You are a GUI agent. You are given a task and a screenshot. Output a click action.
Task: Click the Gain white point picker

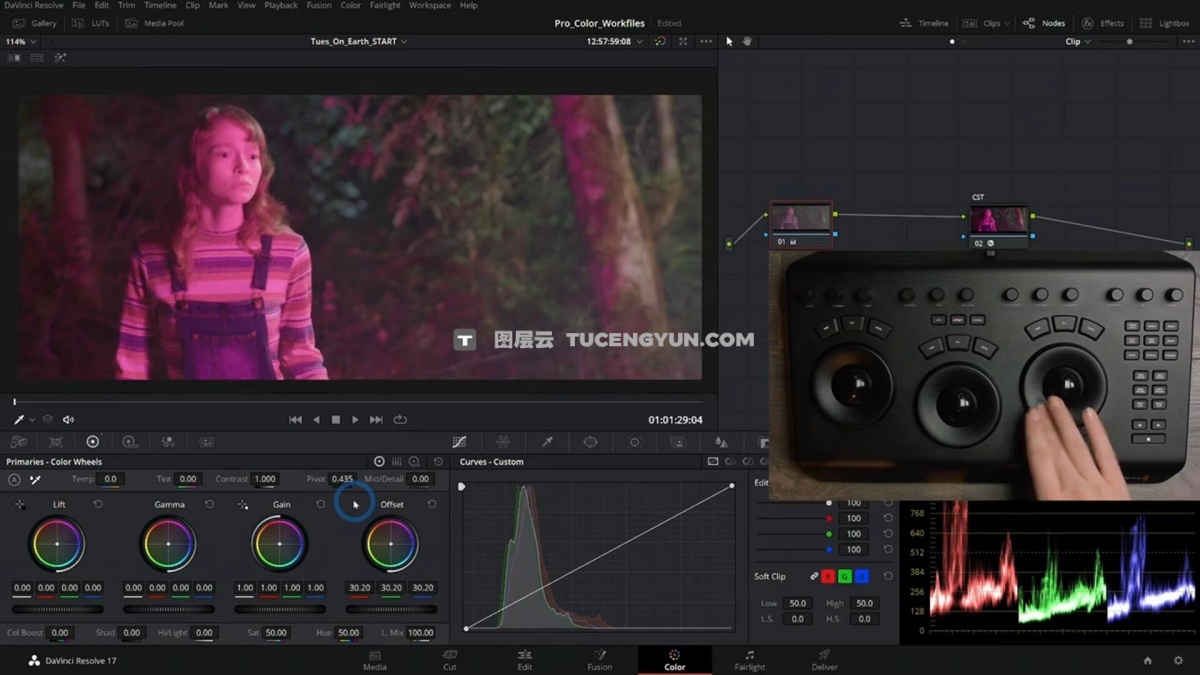pos(243,505)
